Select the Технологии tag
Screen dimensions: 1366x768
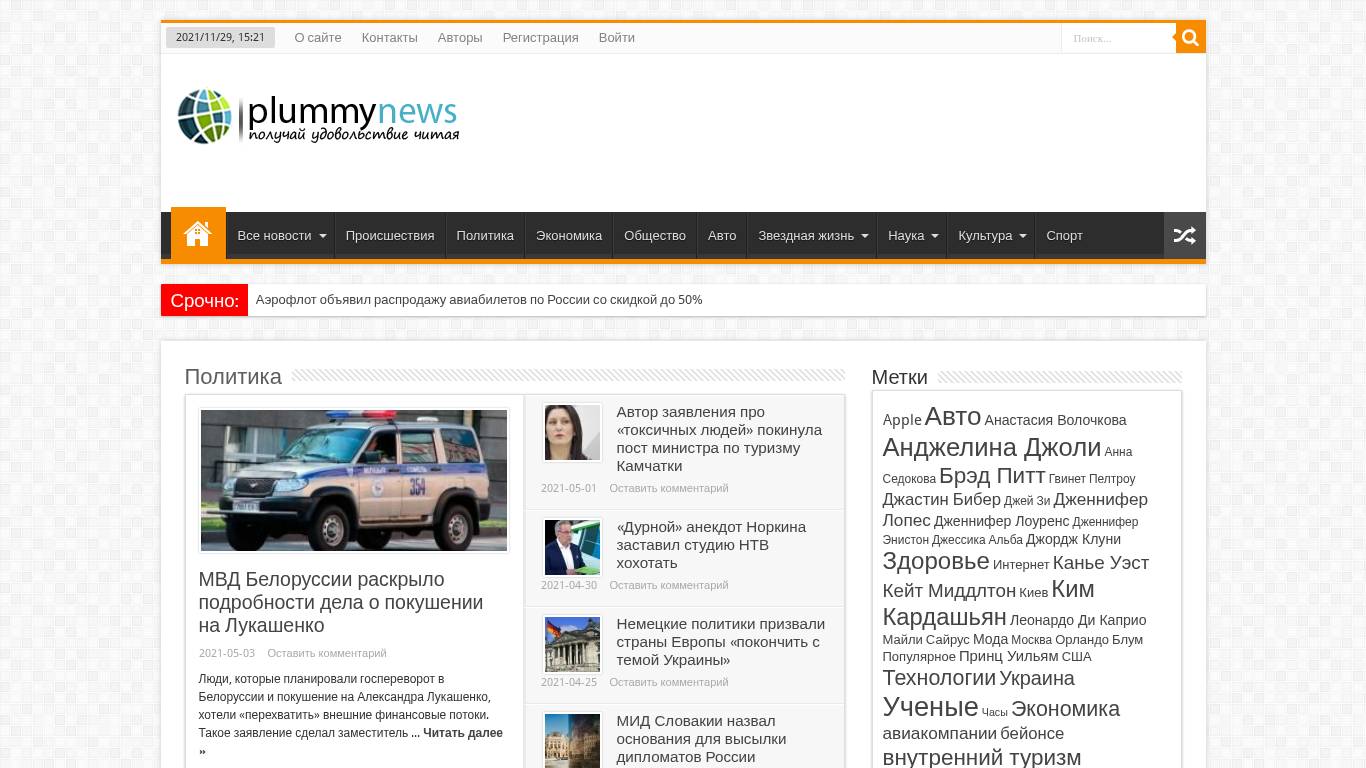click(x=939, y=678)
